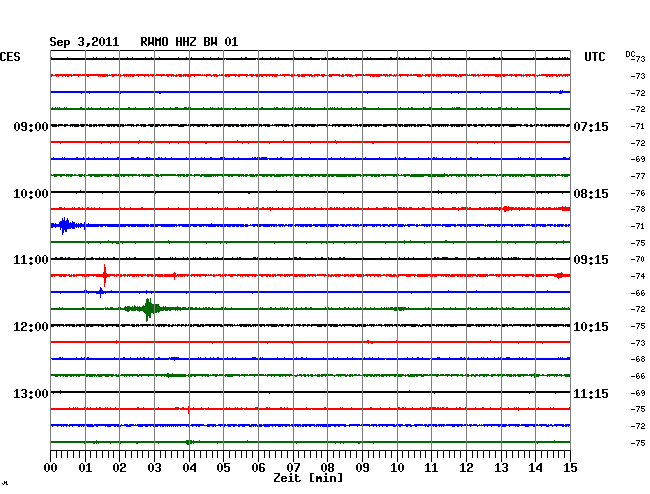The height and width of the screenshot is (494, 650).
Task: Click the 08:15 UTC time label
Action: (x=591, y=194)
